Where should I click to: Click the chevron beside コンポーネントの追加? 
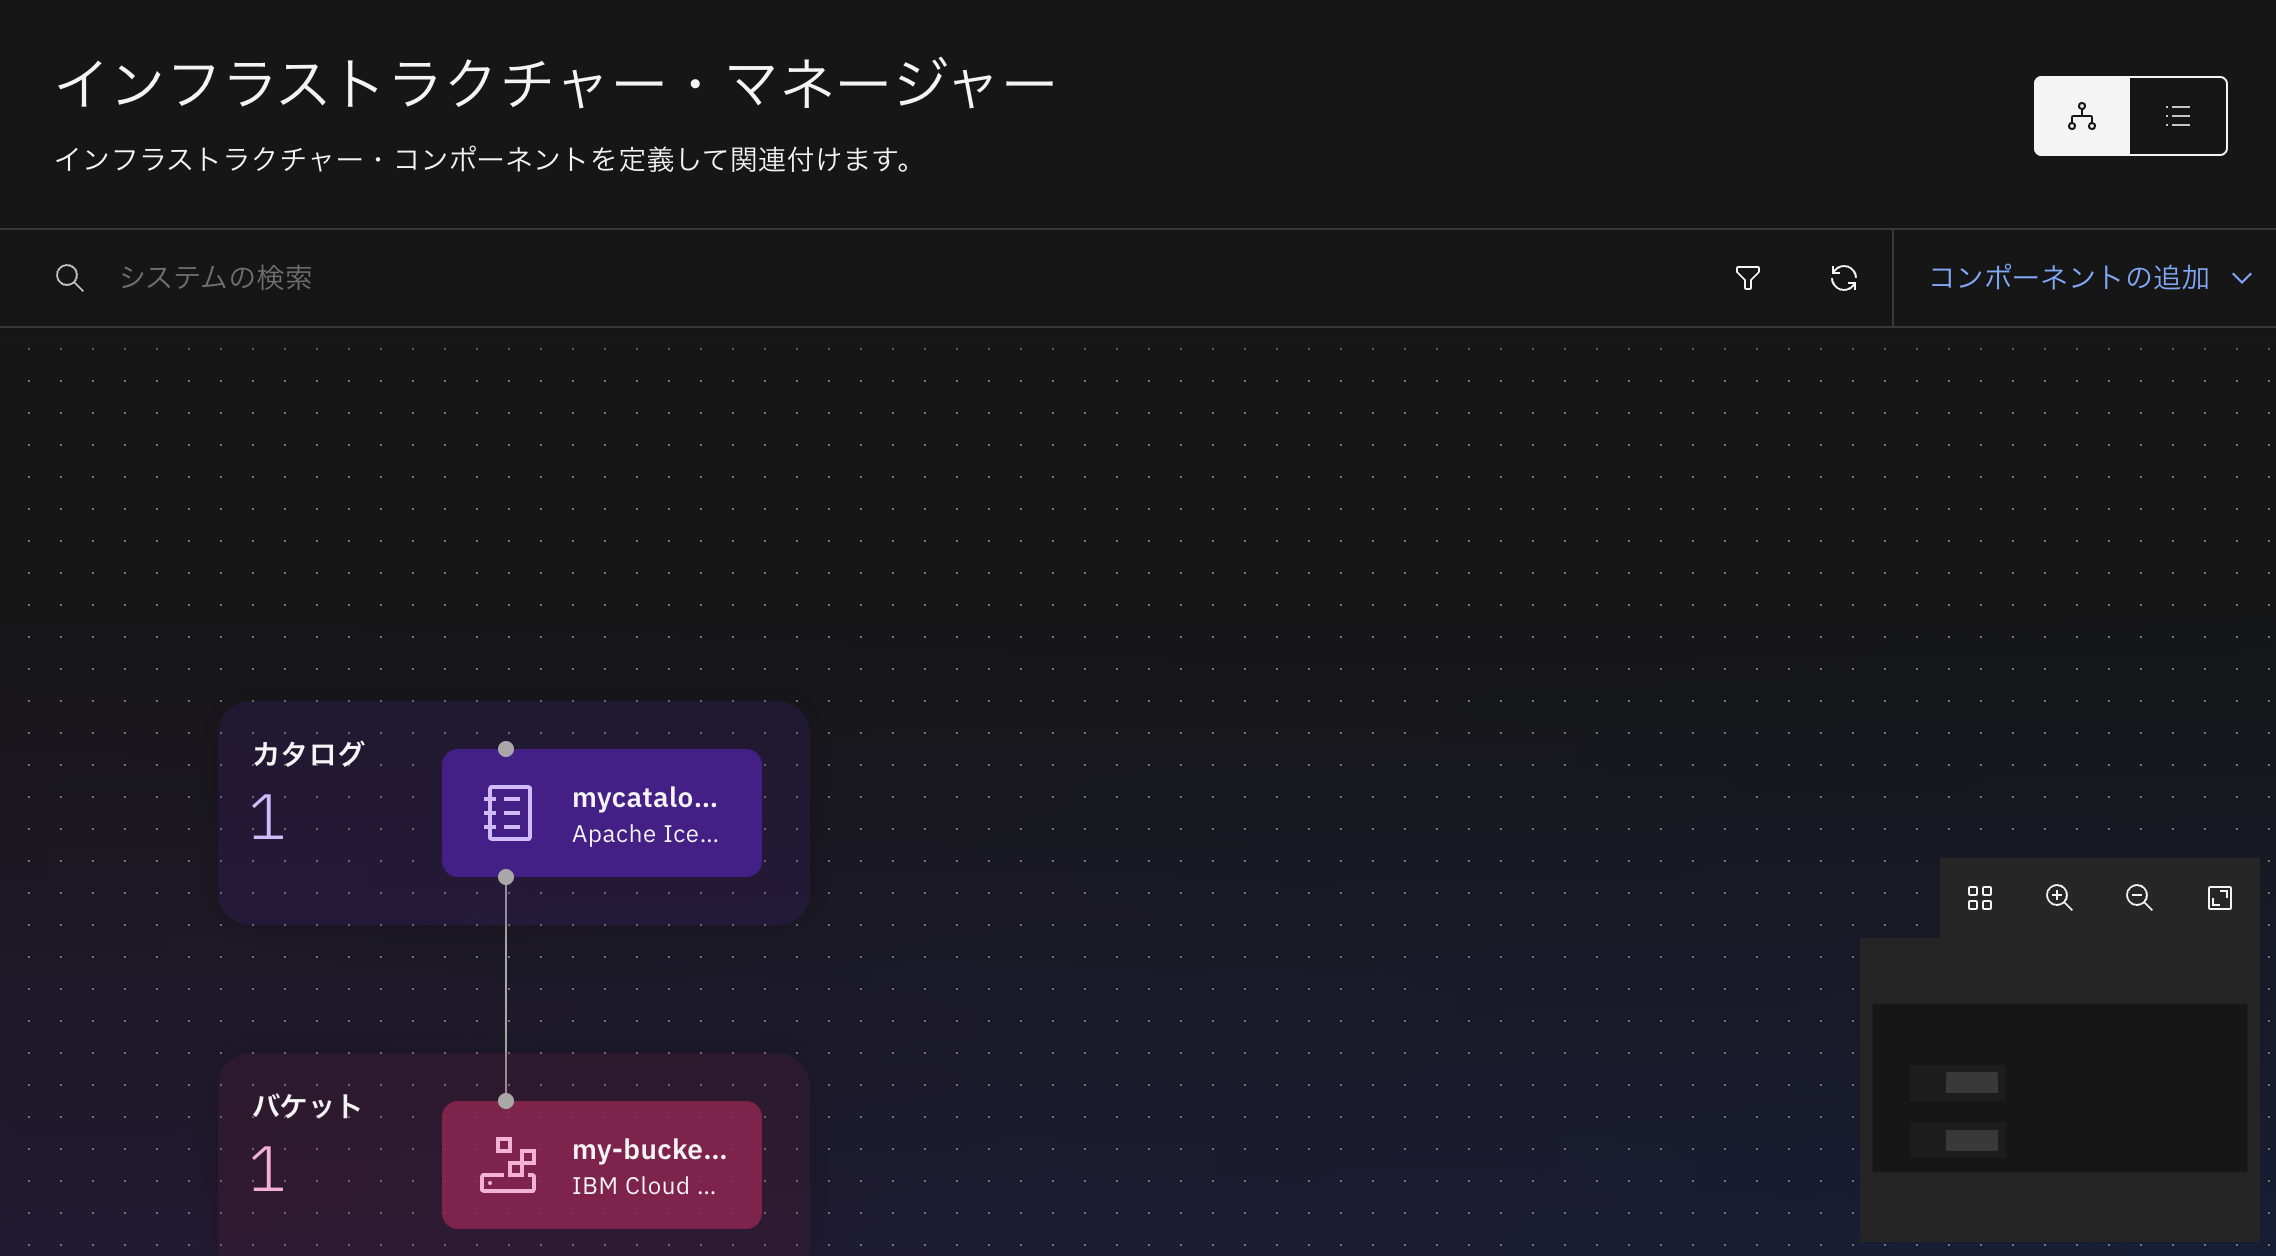click(x=2242, y=278)
